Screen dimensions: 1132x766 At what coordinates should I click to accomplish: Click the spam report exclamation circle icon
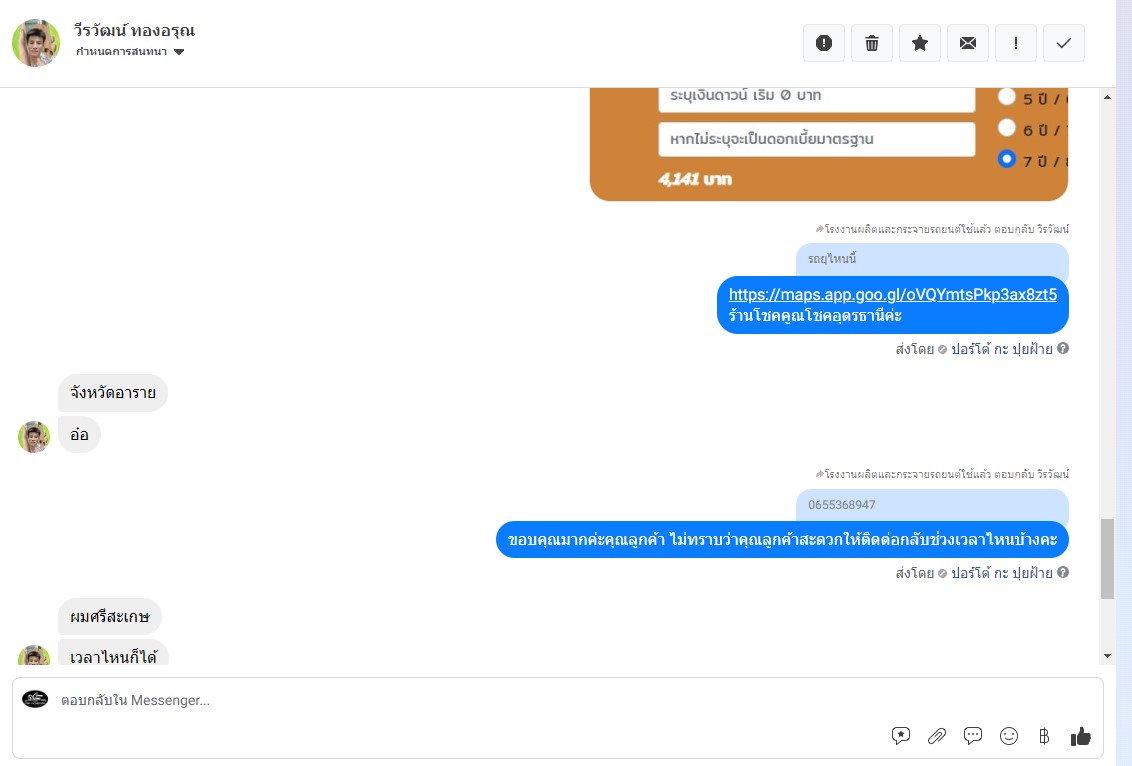[x=824, y=43]
